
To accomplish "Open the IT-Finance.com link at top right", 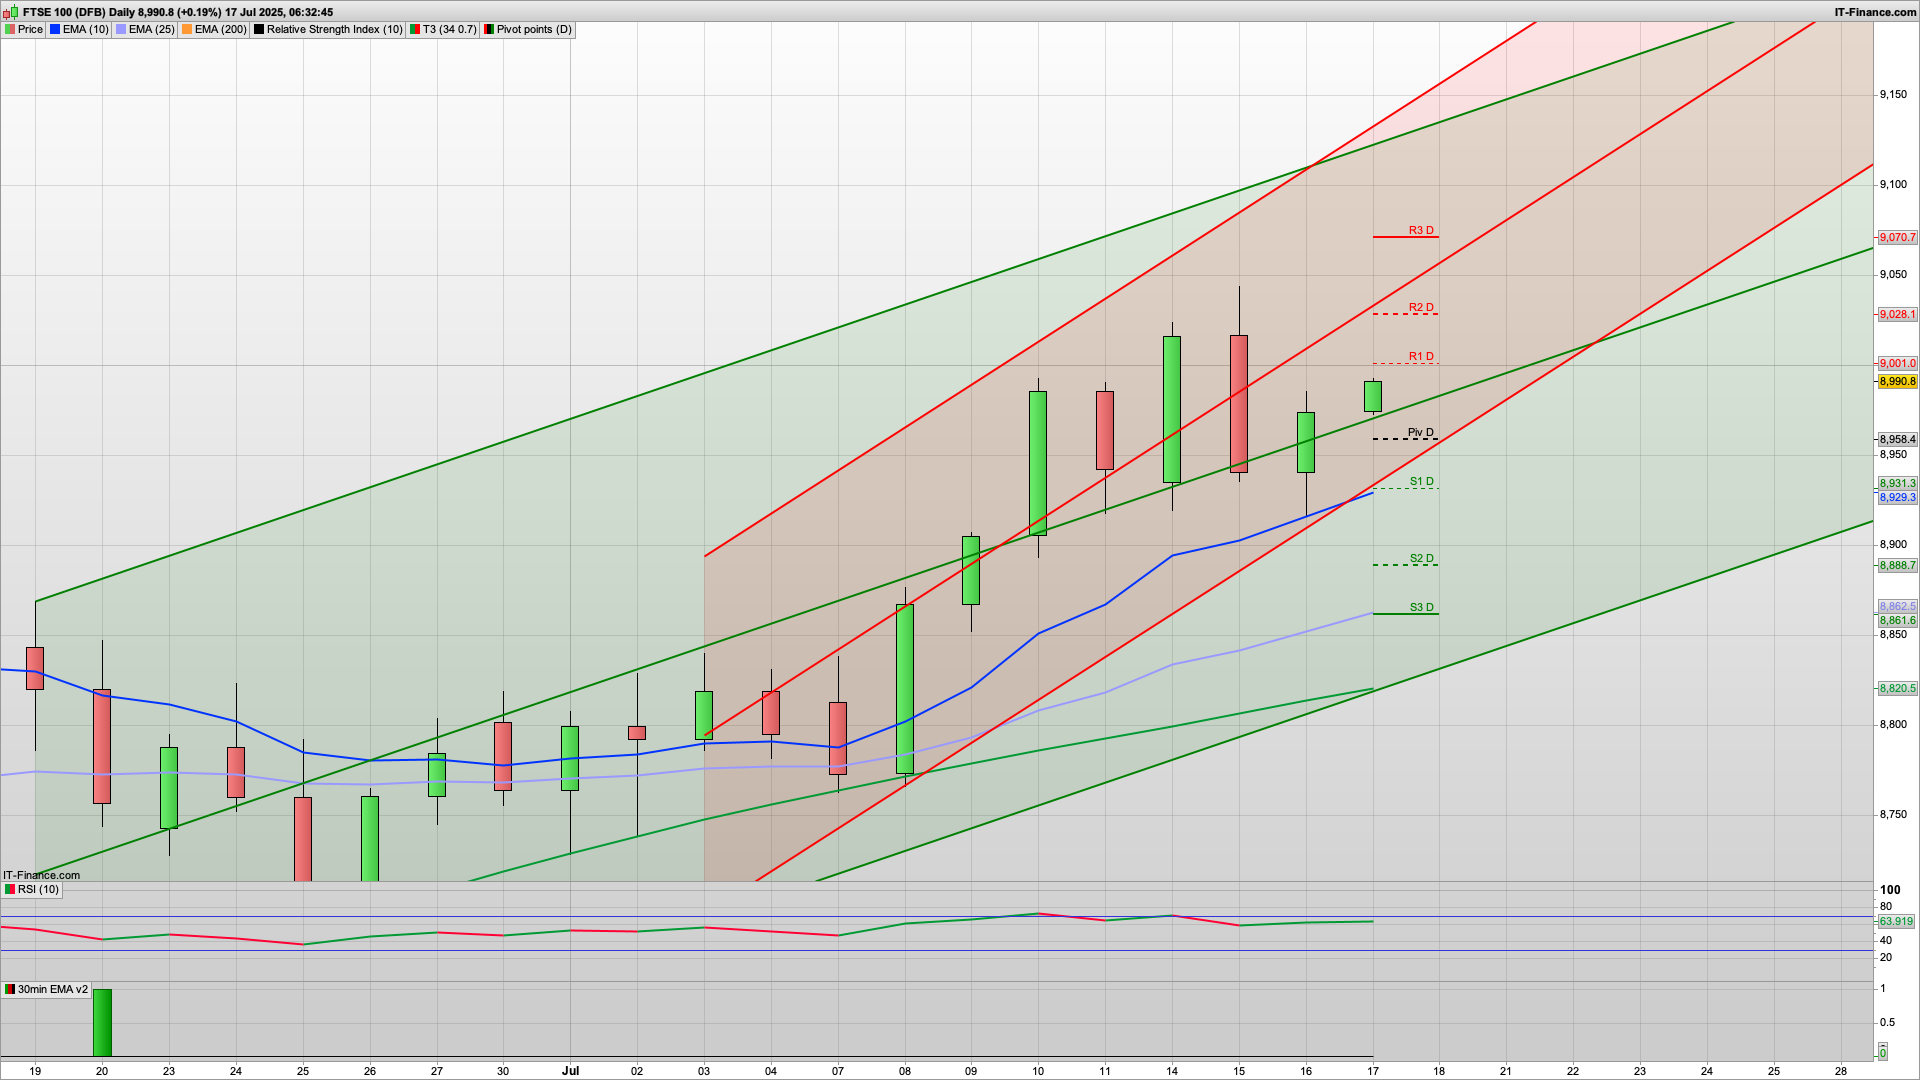I will pos(1875,12).
